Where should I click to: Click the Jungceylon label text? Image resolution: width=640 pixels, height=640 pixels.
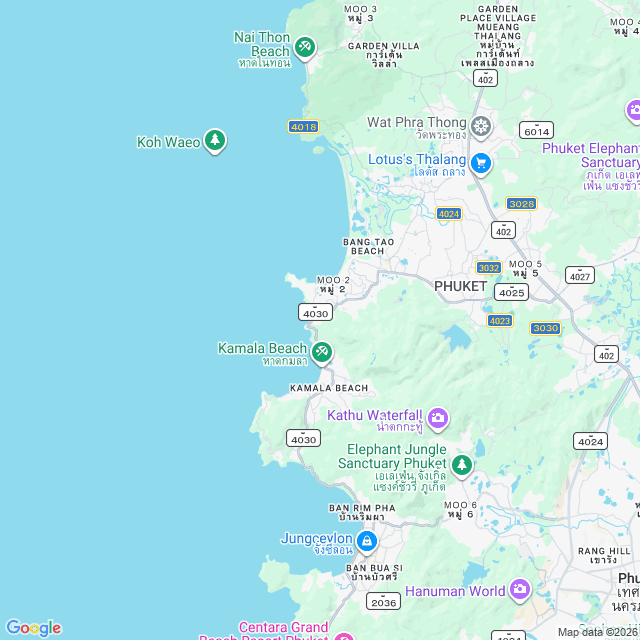316,538
